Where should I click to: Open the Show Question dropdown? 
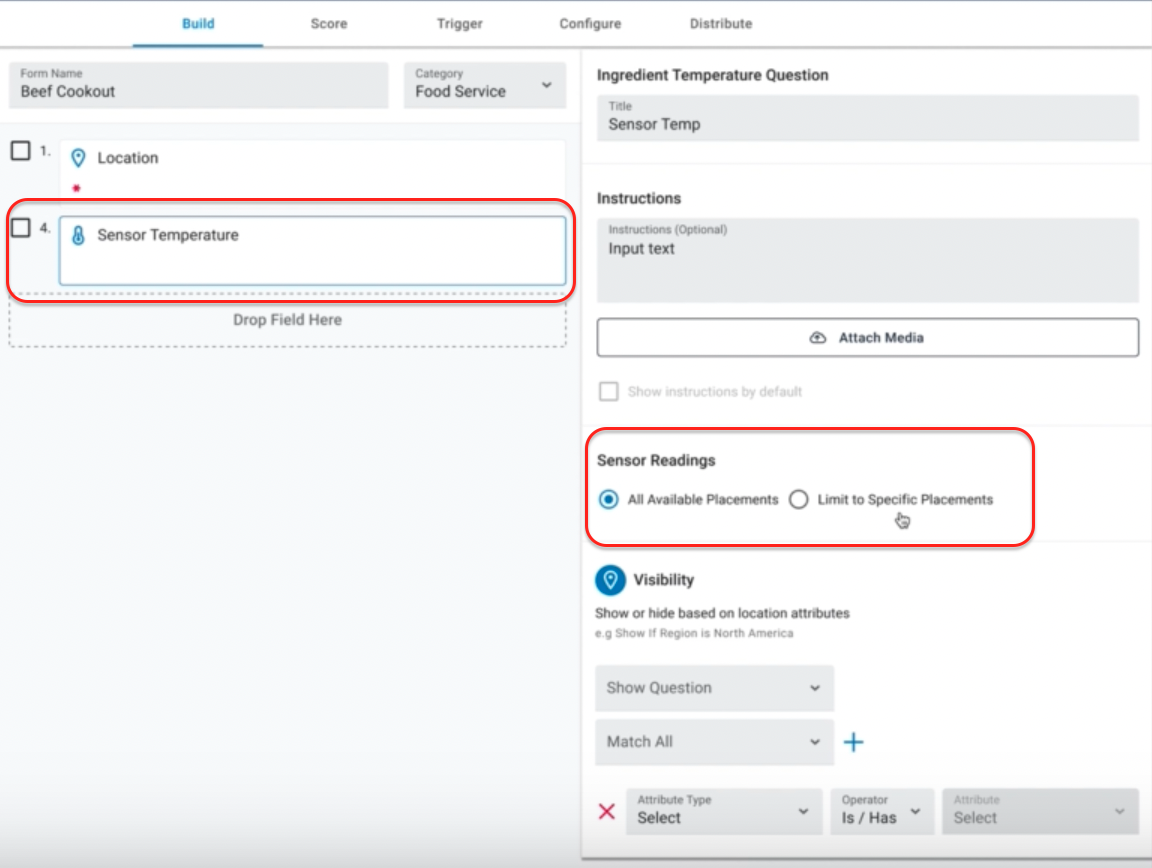click(x=713, y=688)
